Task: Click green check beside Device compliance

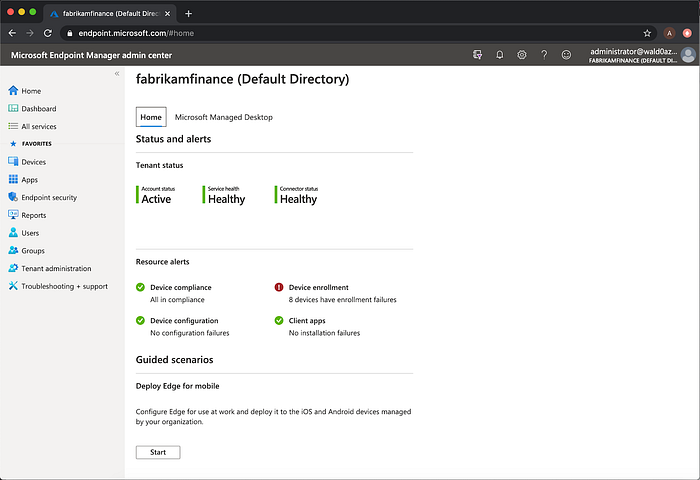Action: pyautogui.click(x=140, y=287)
